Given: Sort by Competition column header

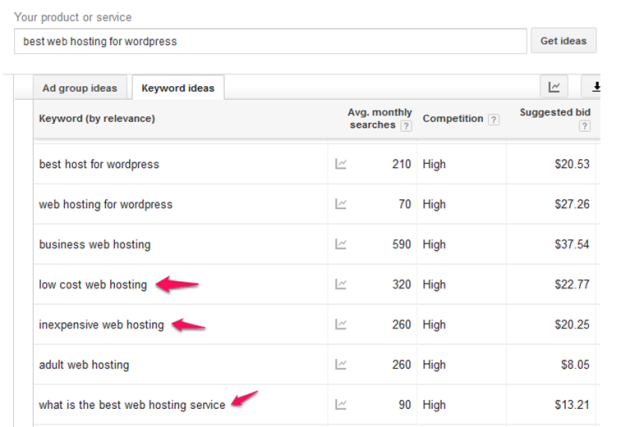Looking at the screenshot, I should click(453, 118).
